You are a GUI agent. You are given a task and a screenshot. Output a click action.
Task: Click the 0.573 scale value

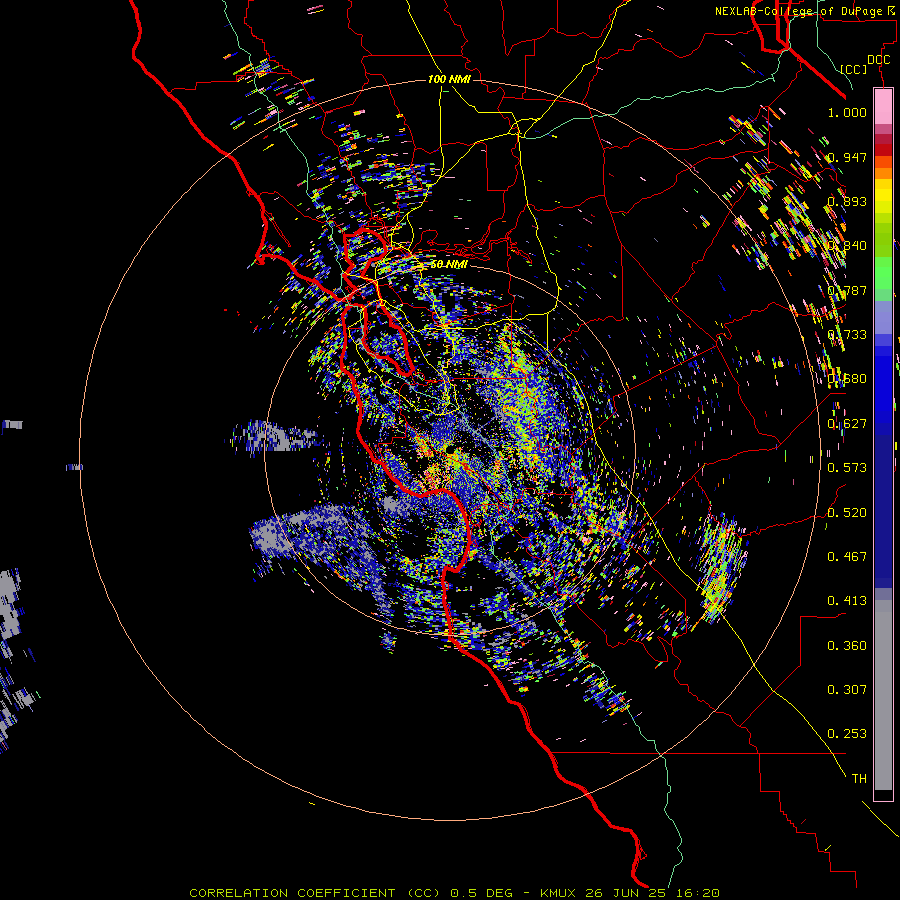point(847,468)
